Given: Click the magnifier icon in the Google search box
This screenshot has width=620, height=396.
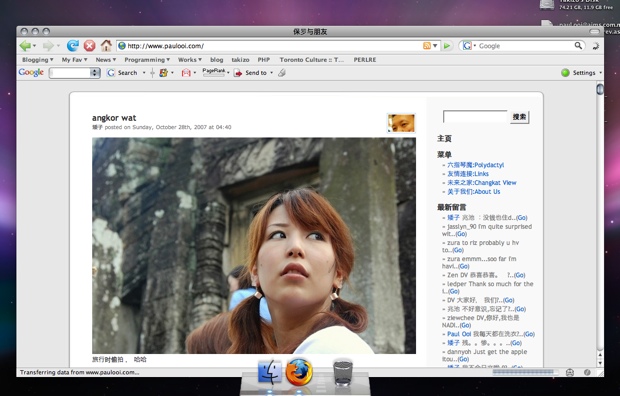Looking at the screenshot, I should click(578, 46).
